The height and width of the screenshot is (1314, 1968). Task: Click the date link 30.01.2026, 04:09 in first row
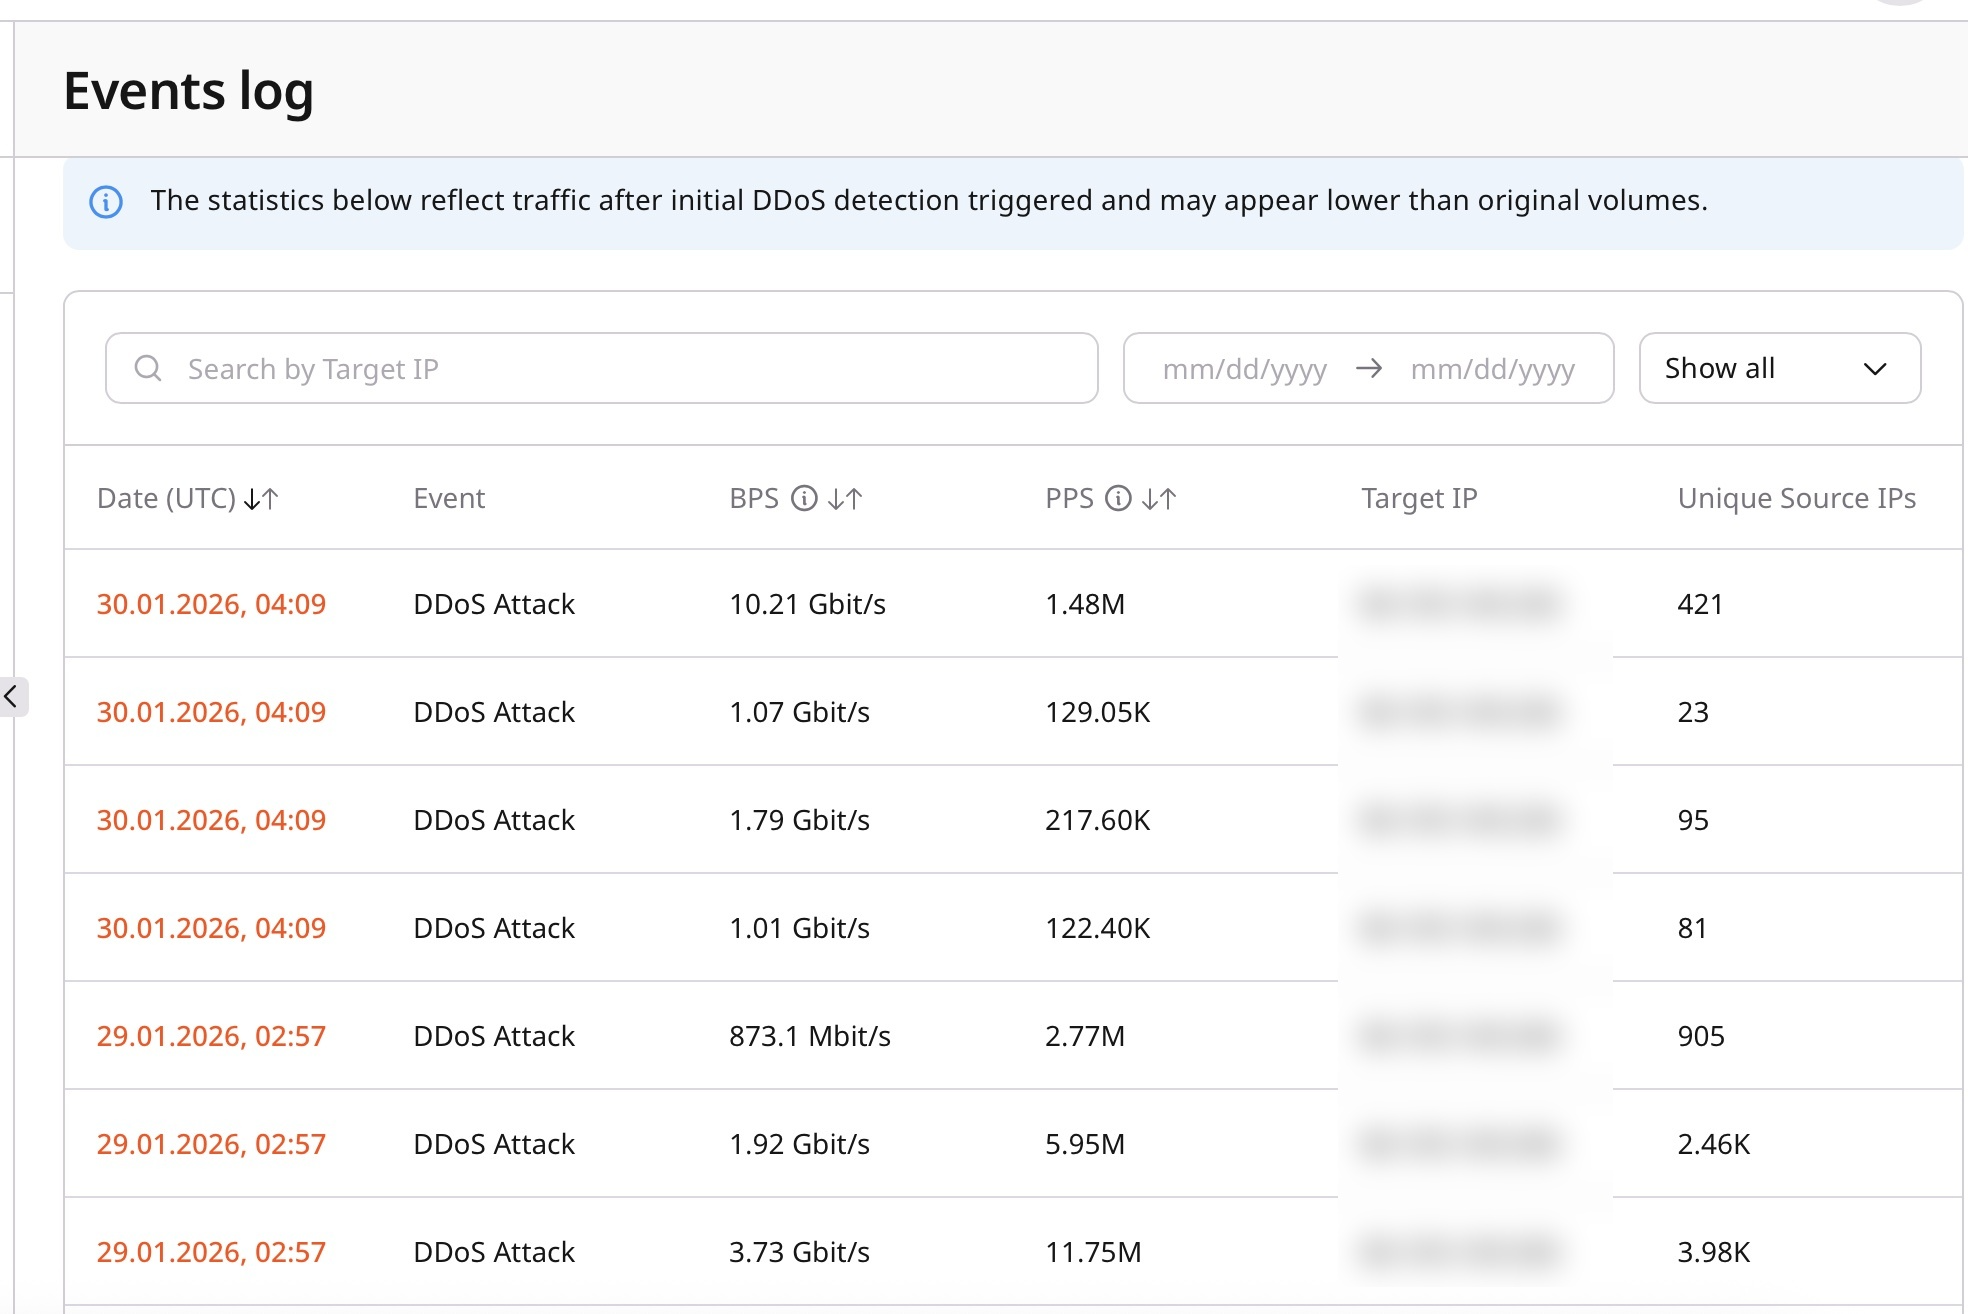point(211,604)
